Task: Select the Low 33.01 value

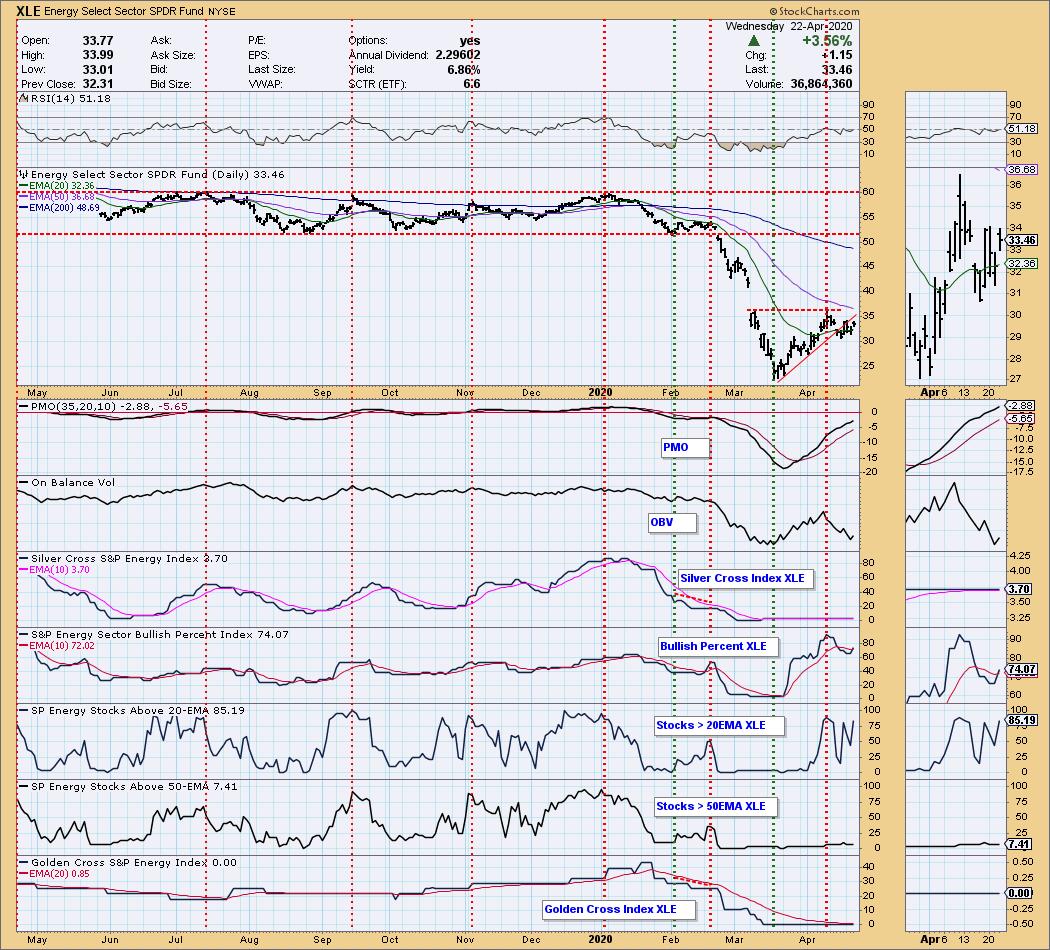Action: (98, 70)
